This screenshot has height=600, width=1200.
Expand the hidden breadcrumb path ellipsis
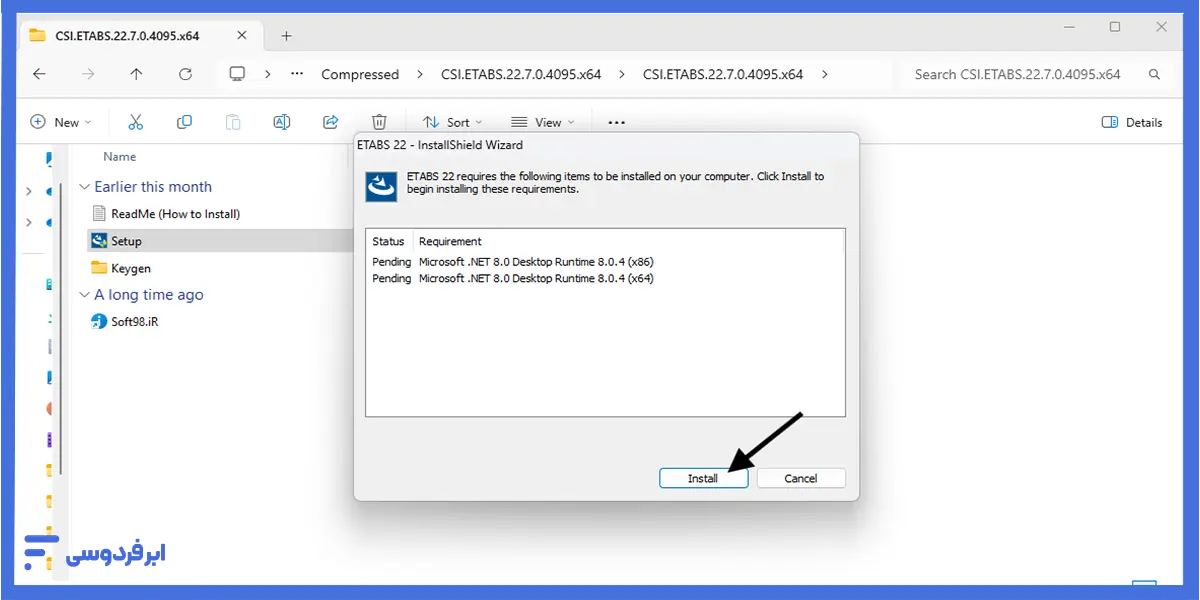[x=297, y=74]
